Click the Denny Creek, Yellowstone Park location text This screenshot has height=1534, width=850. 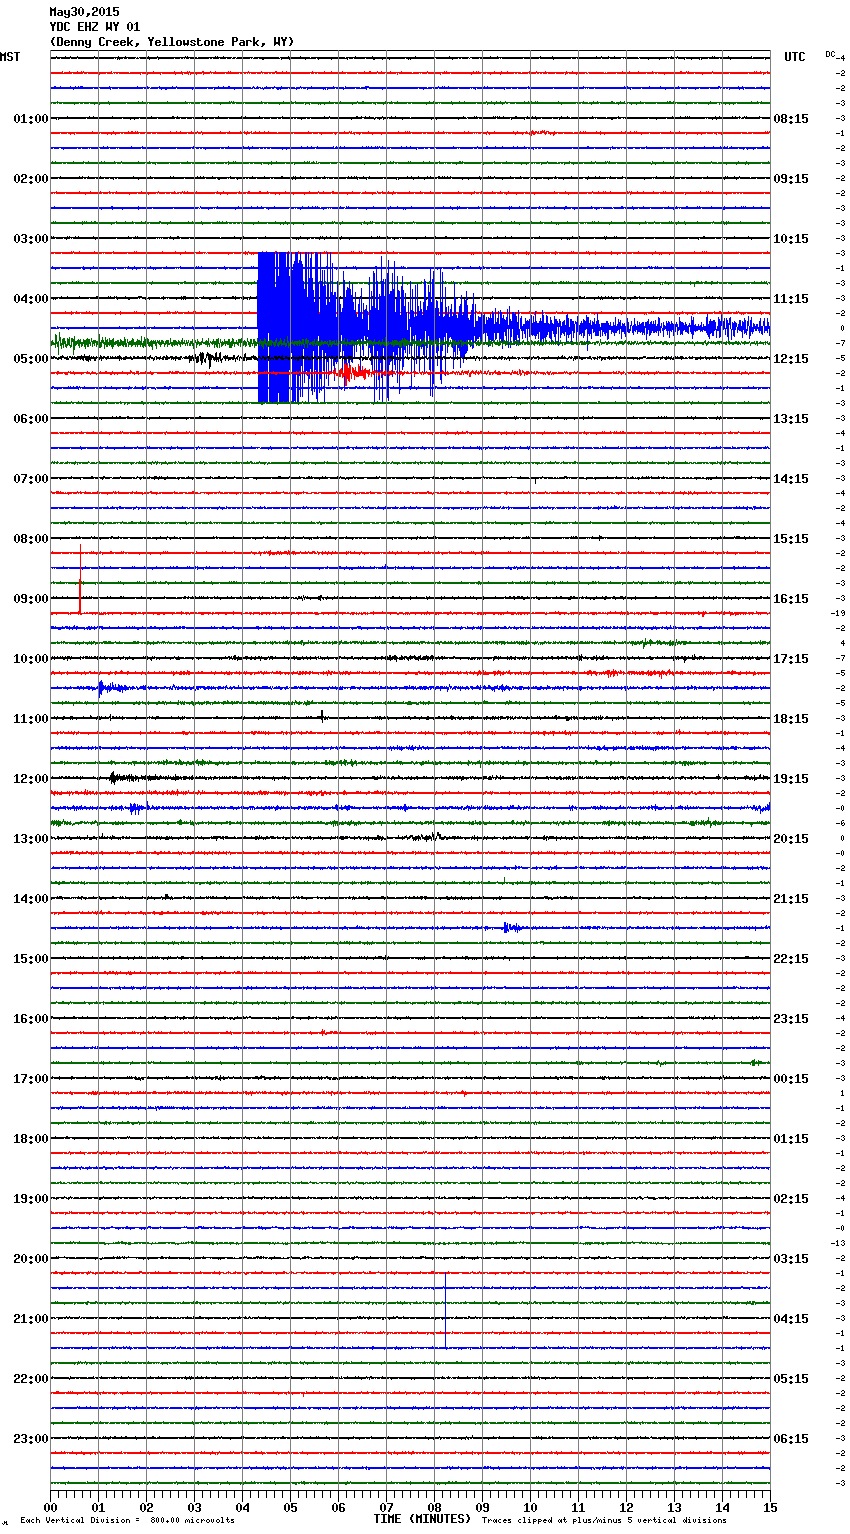click(x=172, y=42)
